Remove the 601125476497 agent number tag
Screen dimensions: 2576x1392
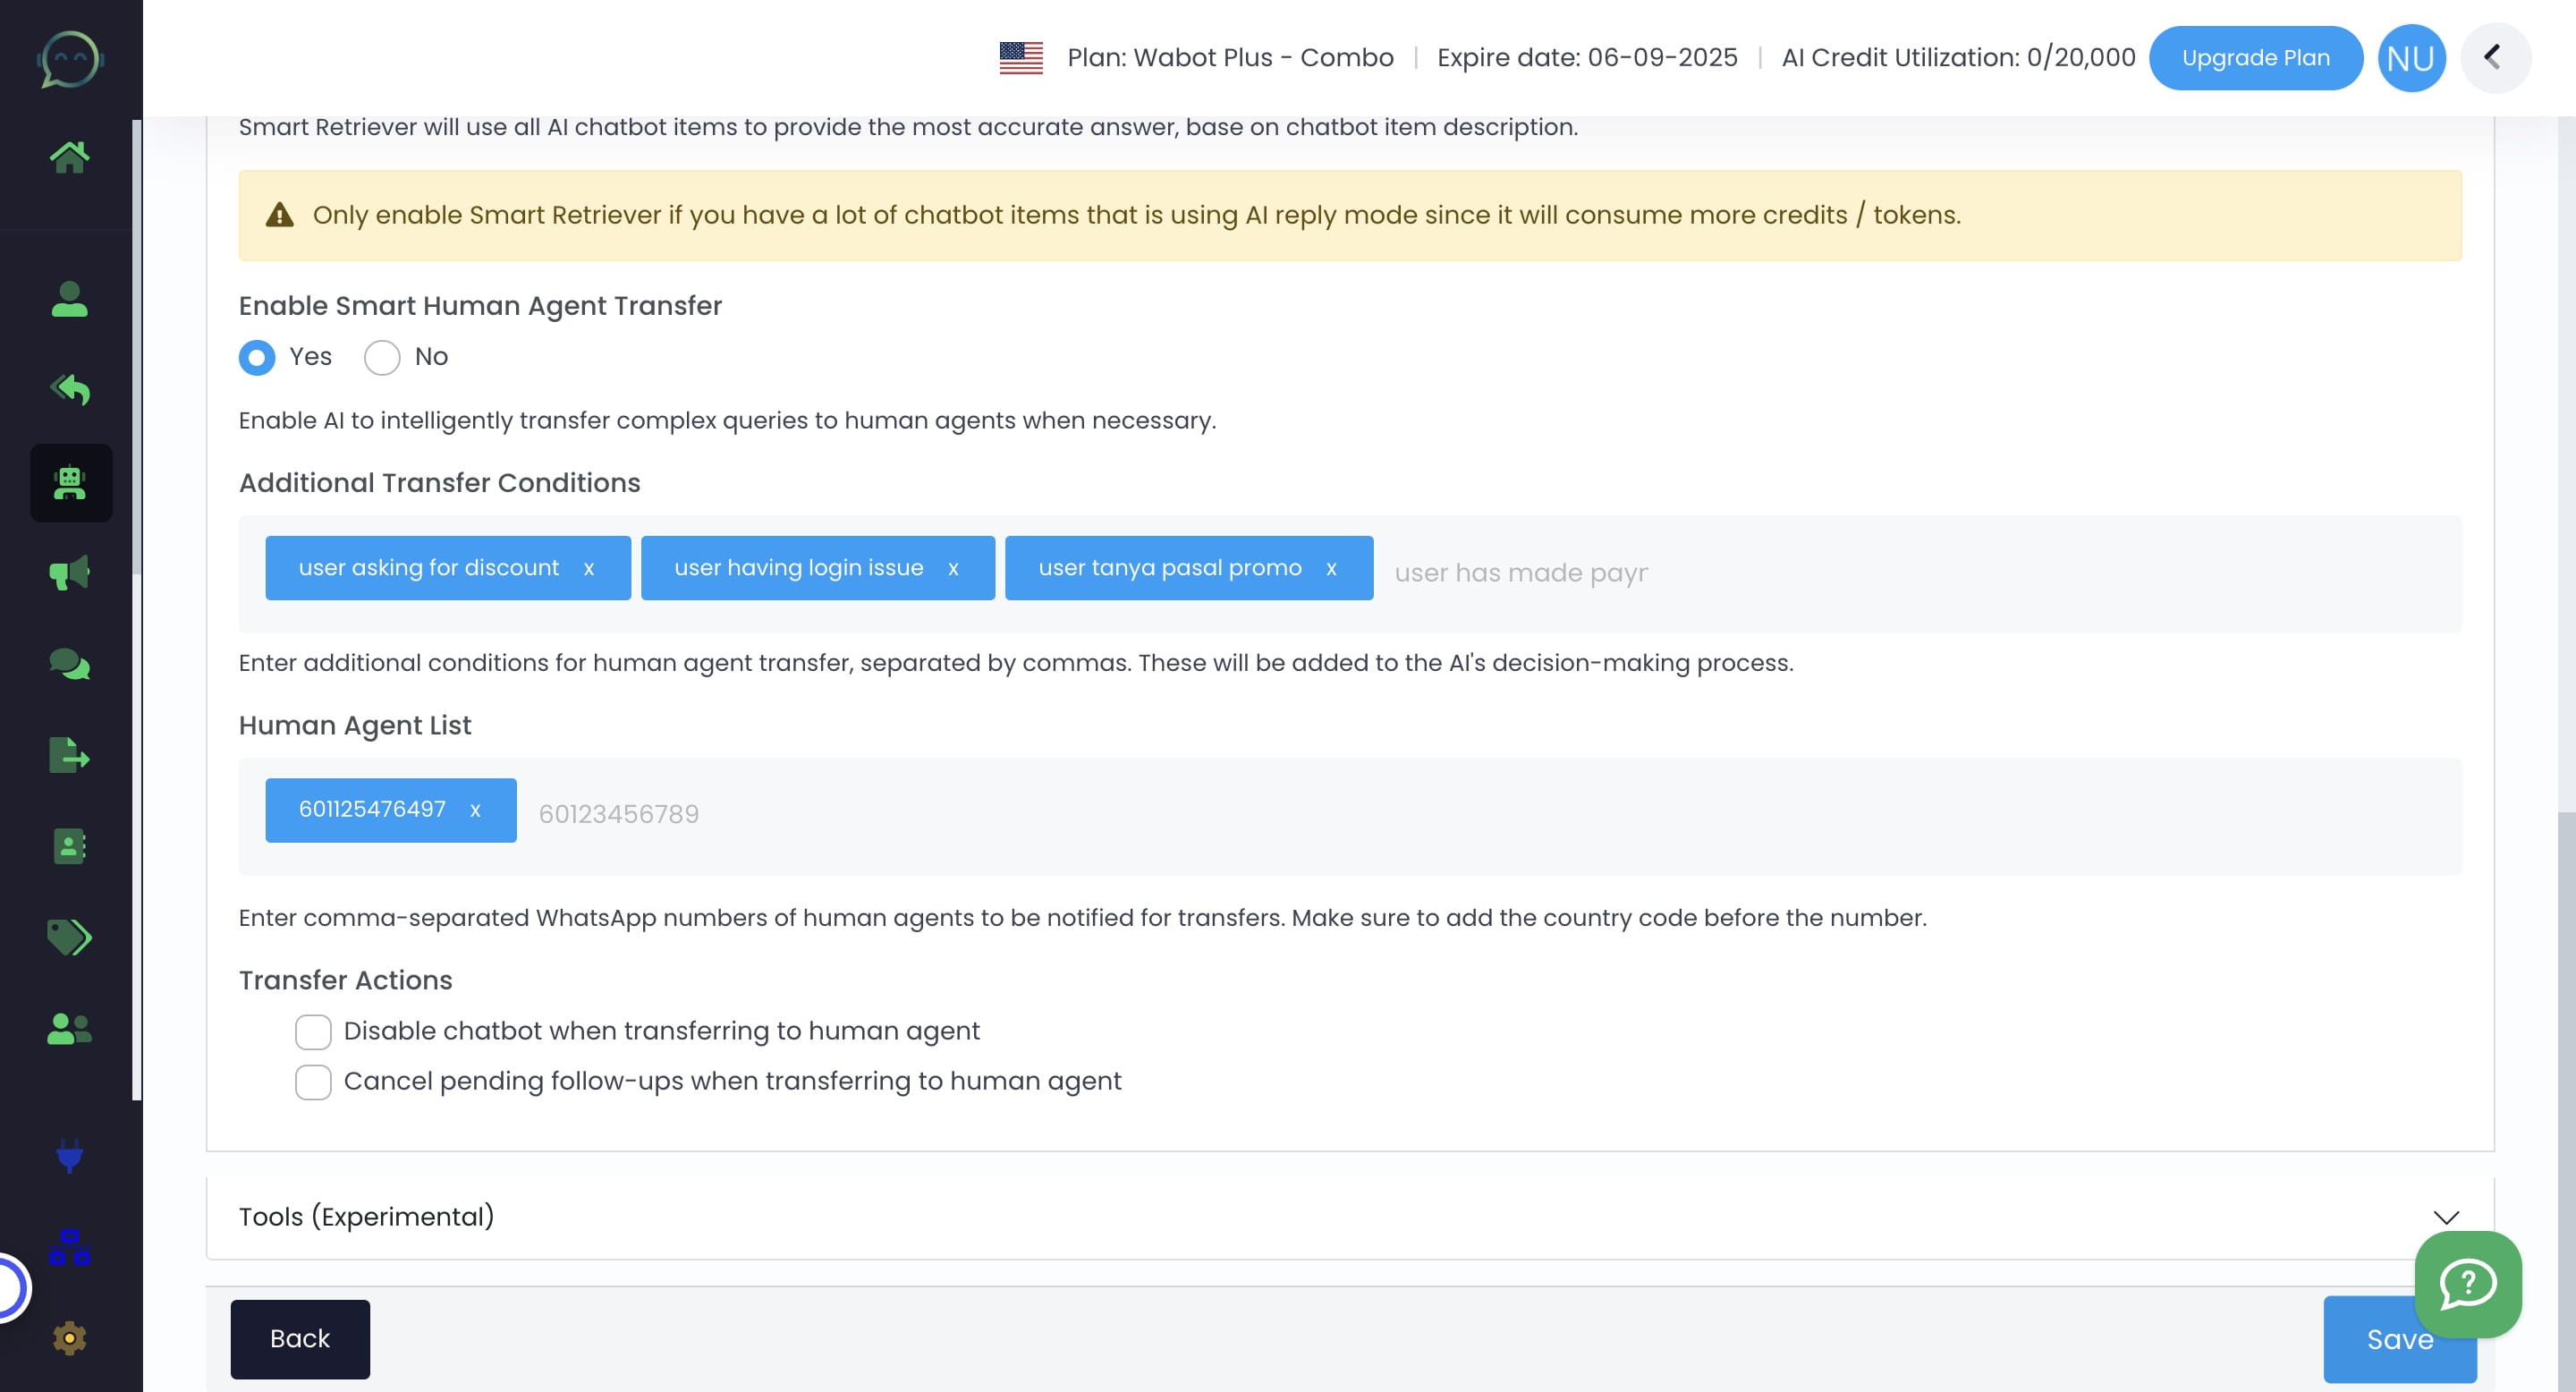475,811
